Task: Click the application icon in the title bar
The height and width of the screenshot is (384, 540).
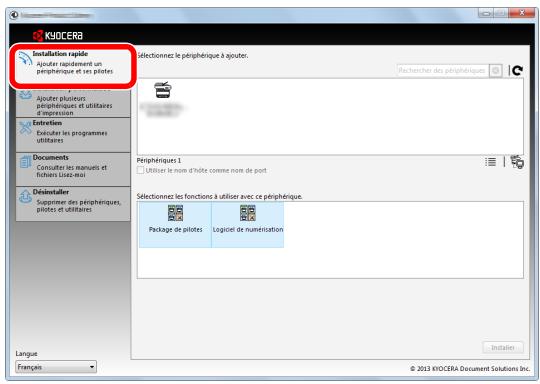Action: pyautogui.click(x=14, y=15)
